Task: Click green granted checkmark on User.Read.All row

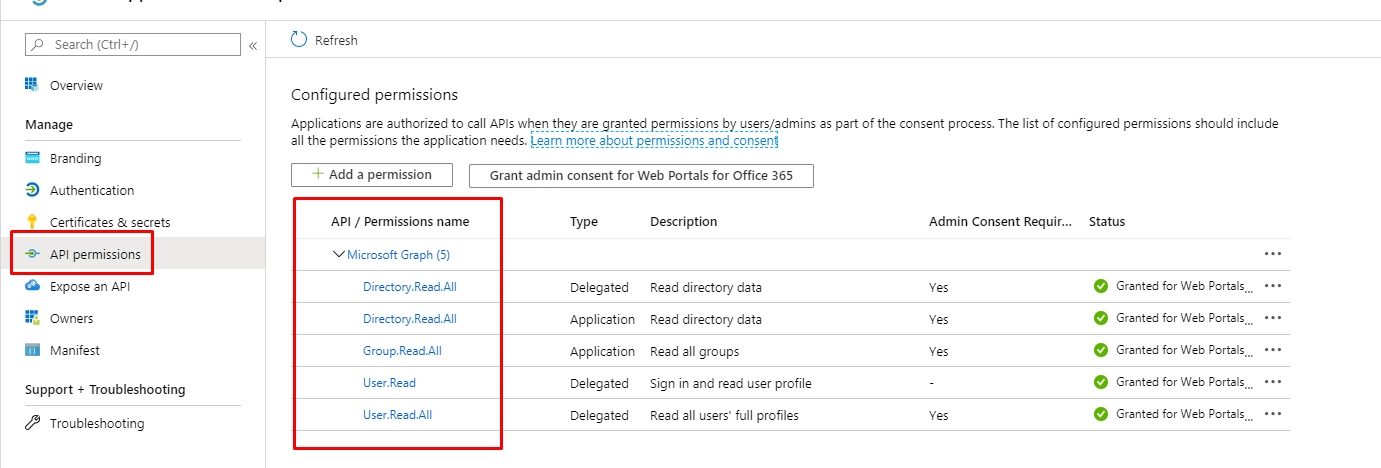Action: pos(1101,414)
